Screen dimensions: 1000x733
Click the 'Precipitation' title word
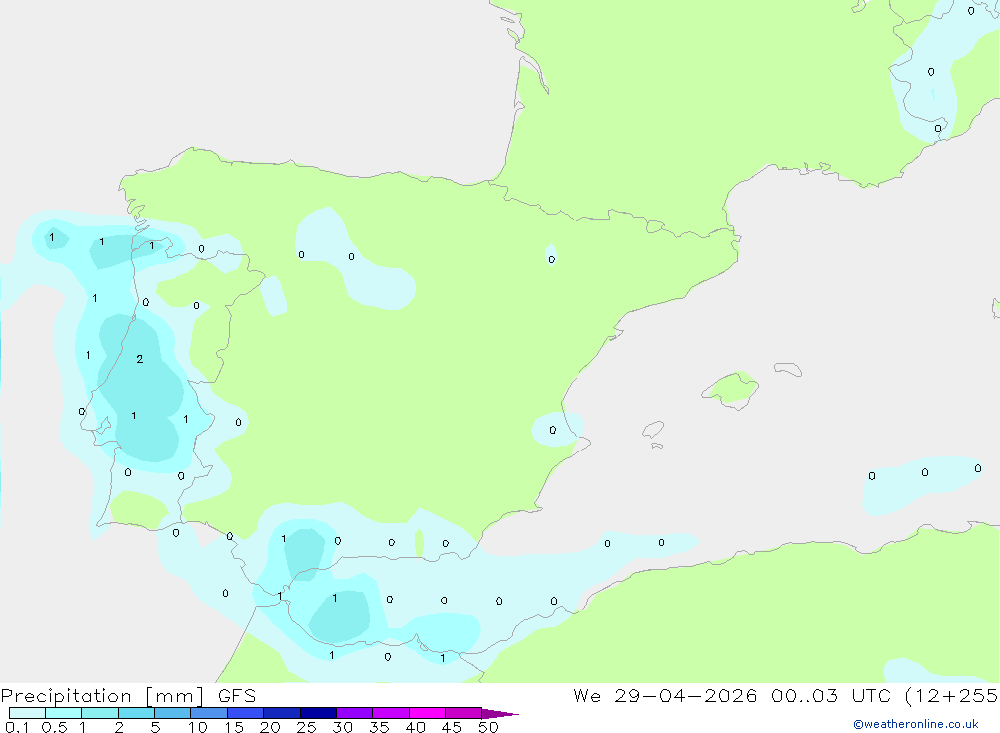66,696
